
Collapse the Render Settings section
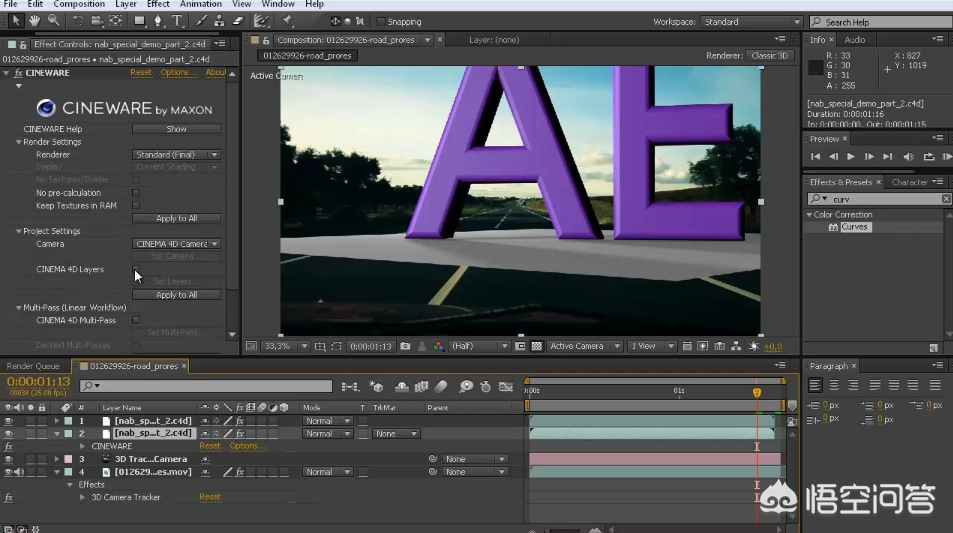coord(18,142)
